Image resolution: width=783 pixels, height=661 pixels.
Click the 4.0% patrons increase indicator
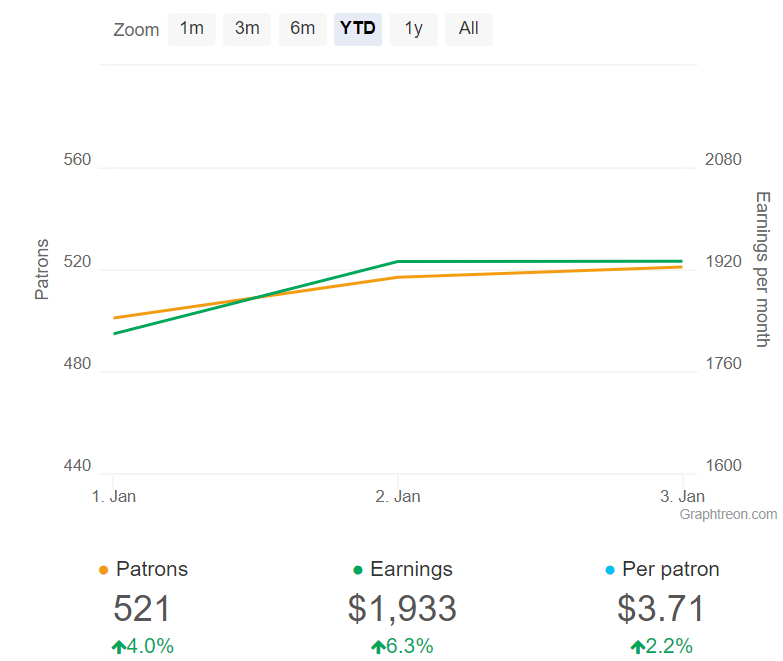[x=143, y=646]
